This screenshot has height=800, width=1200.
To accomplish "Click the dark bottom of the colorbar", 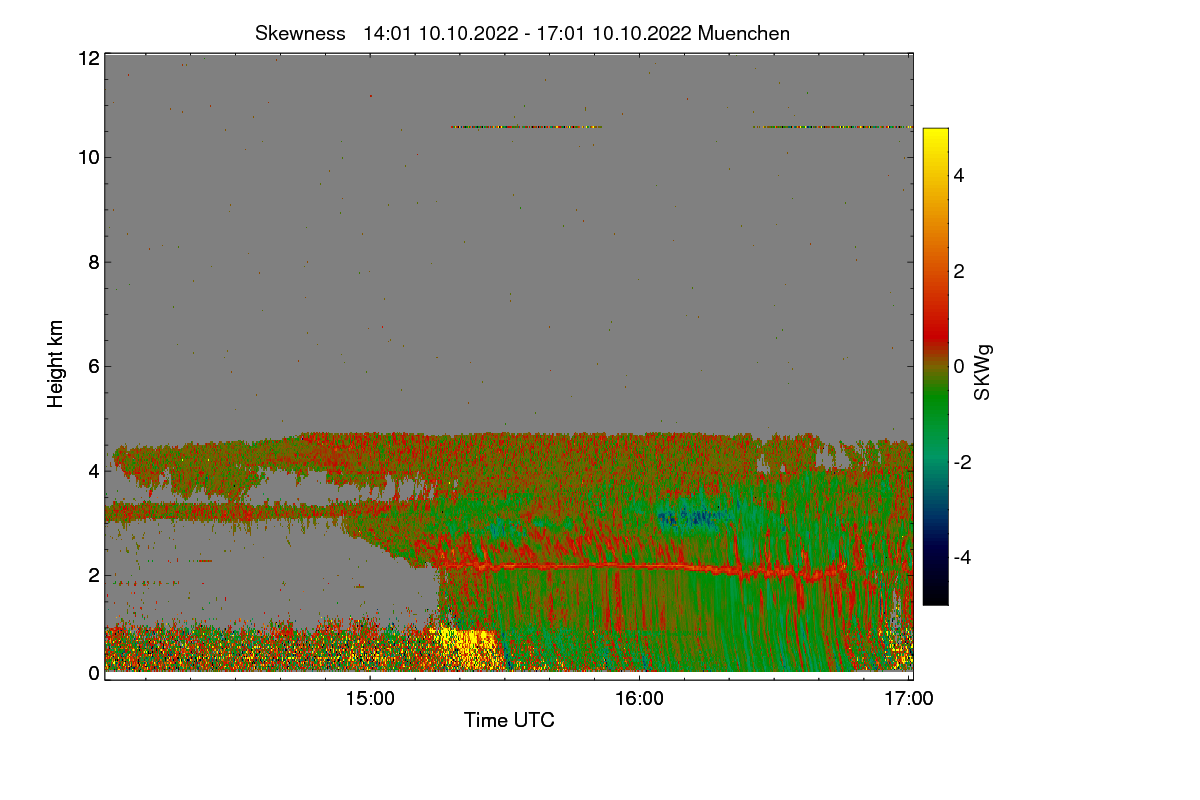I will (935, 590).
